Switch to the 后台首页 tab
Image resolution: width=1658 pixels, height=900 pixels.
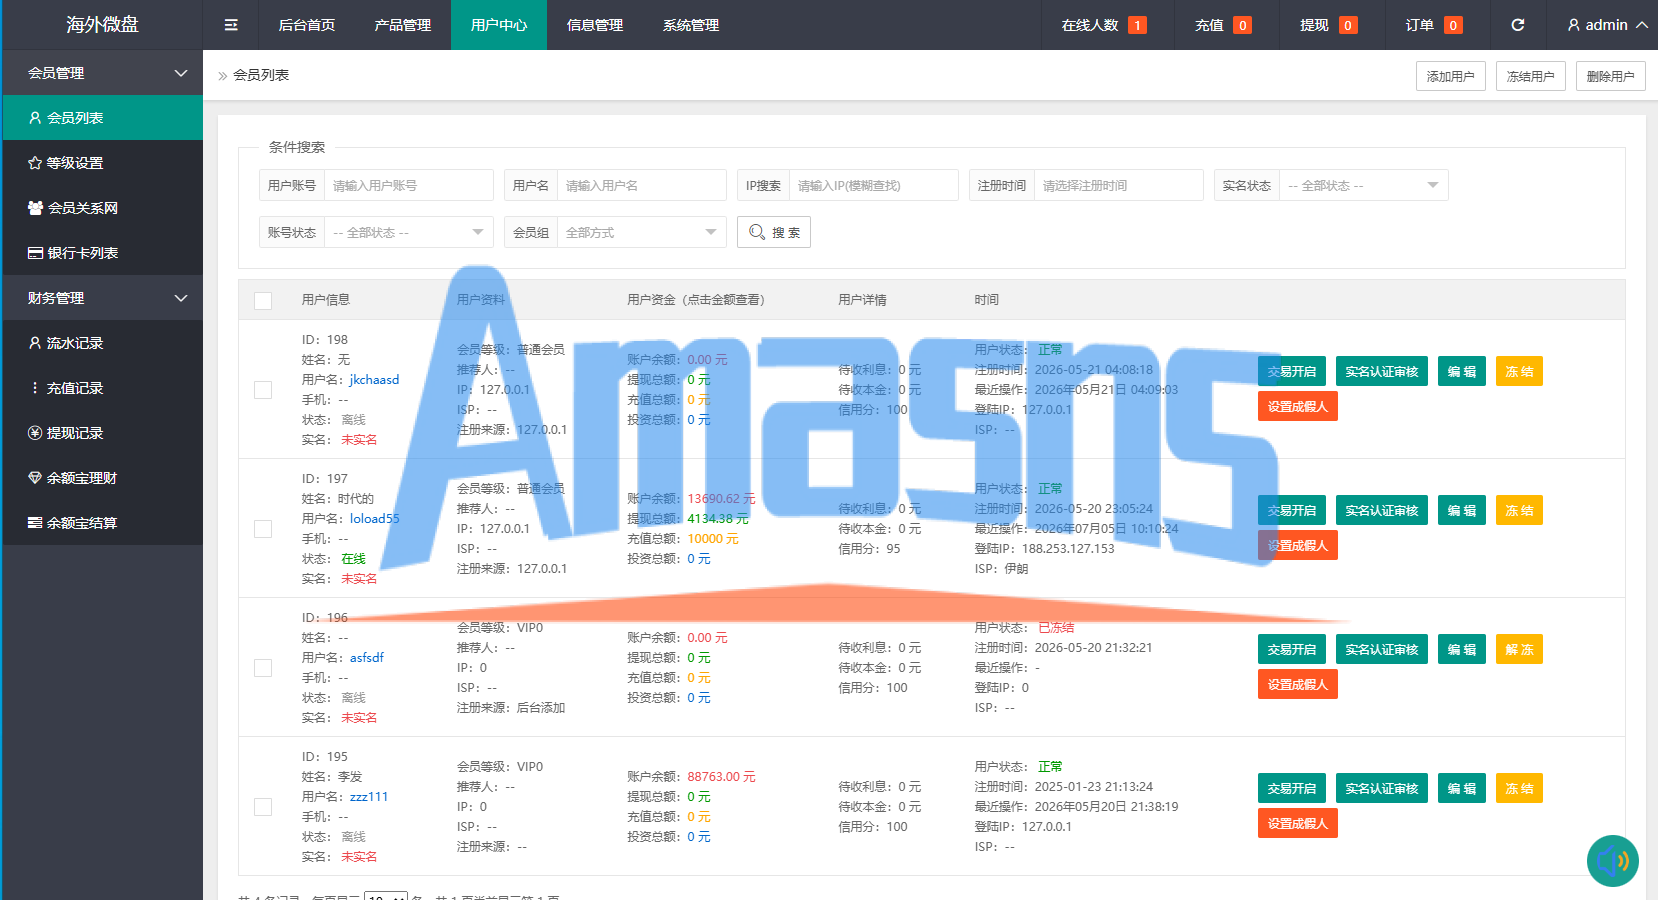click(x=307, y=25)
